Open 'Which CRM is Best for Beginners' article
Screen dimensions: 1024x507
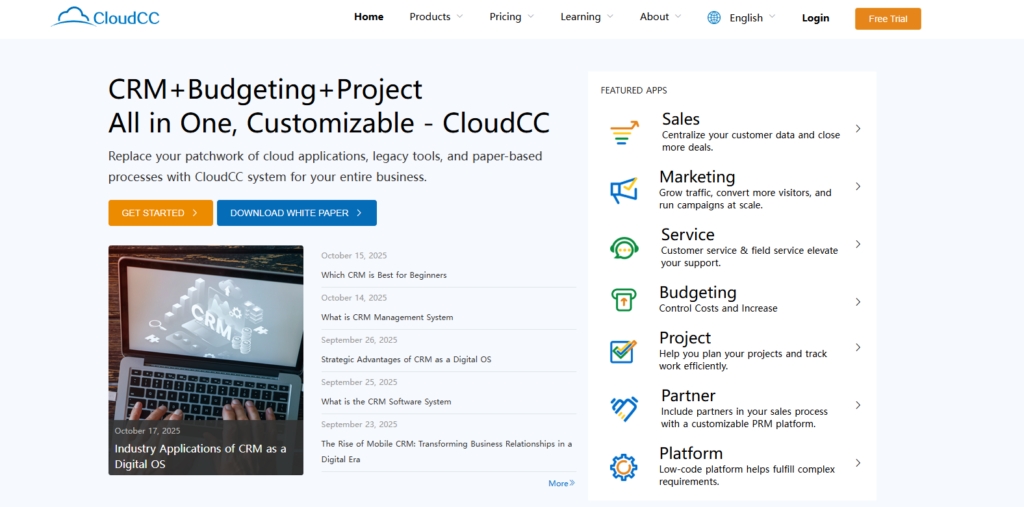coord(384,275)
